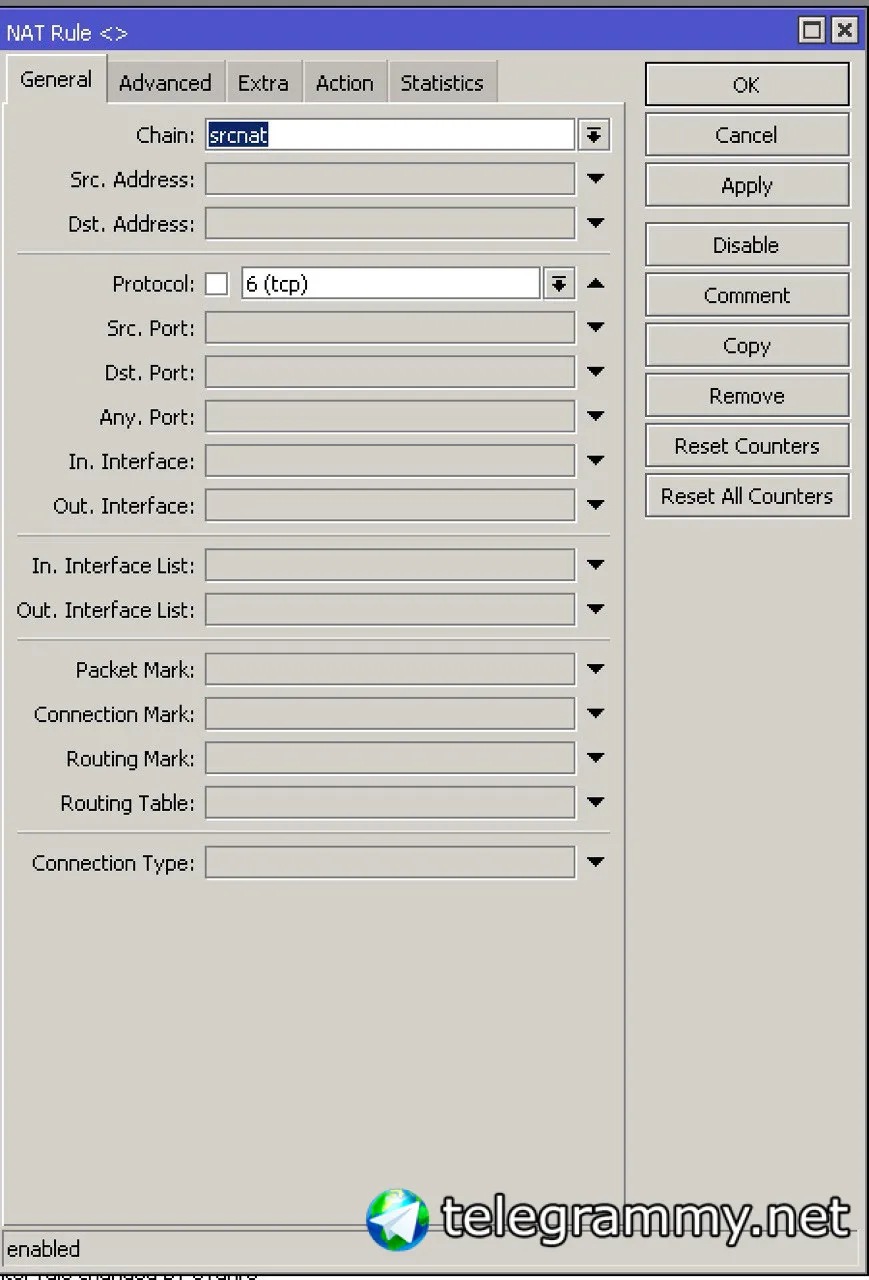Apply the NAT rule settings

pos(747,186)
